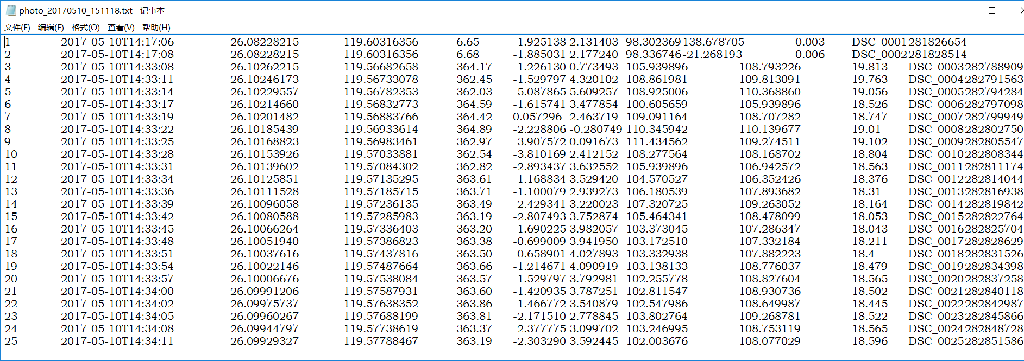Image resolution: width=1024 pixels, height=361 pixels.
Task: Click timestamp 2017-05-10T14:33:45 in row 16
Action: [x=117, y=230]
